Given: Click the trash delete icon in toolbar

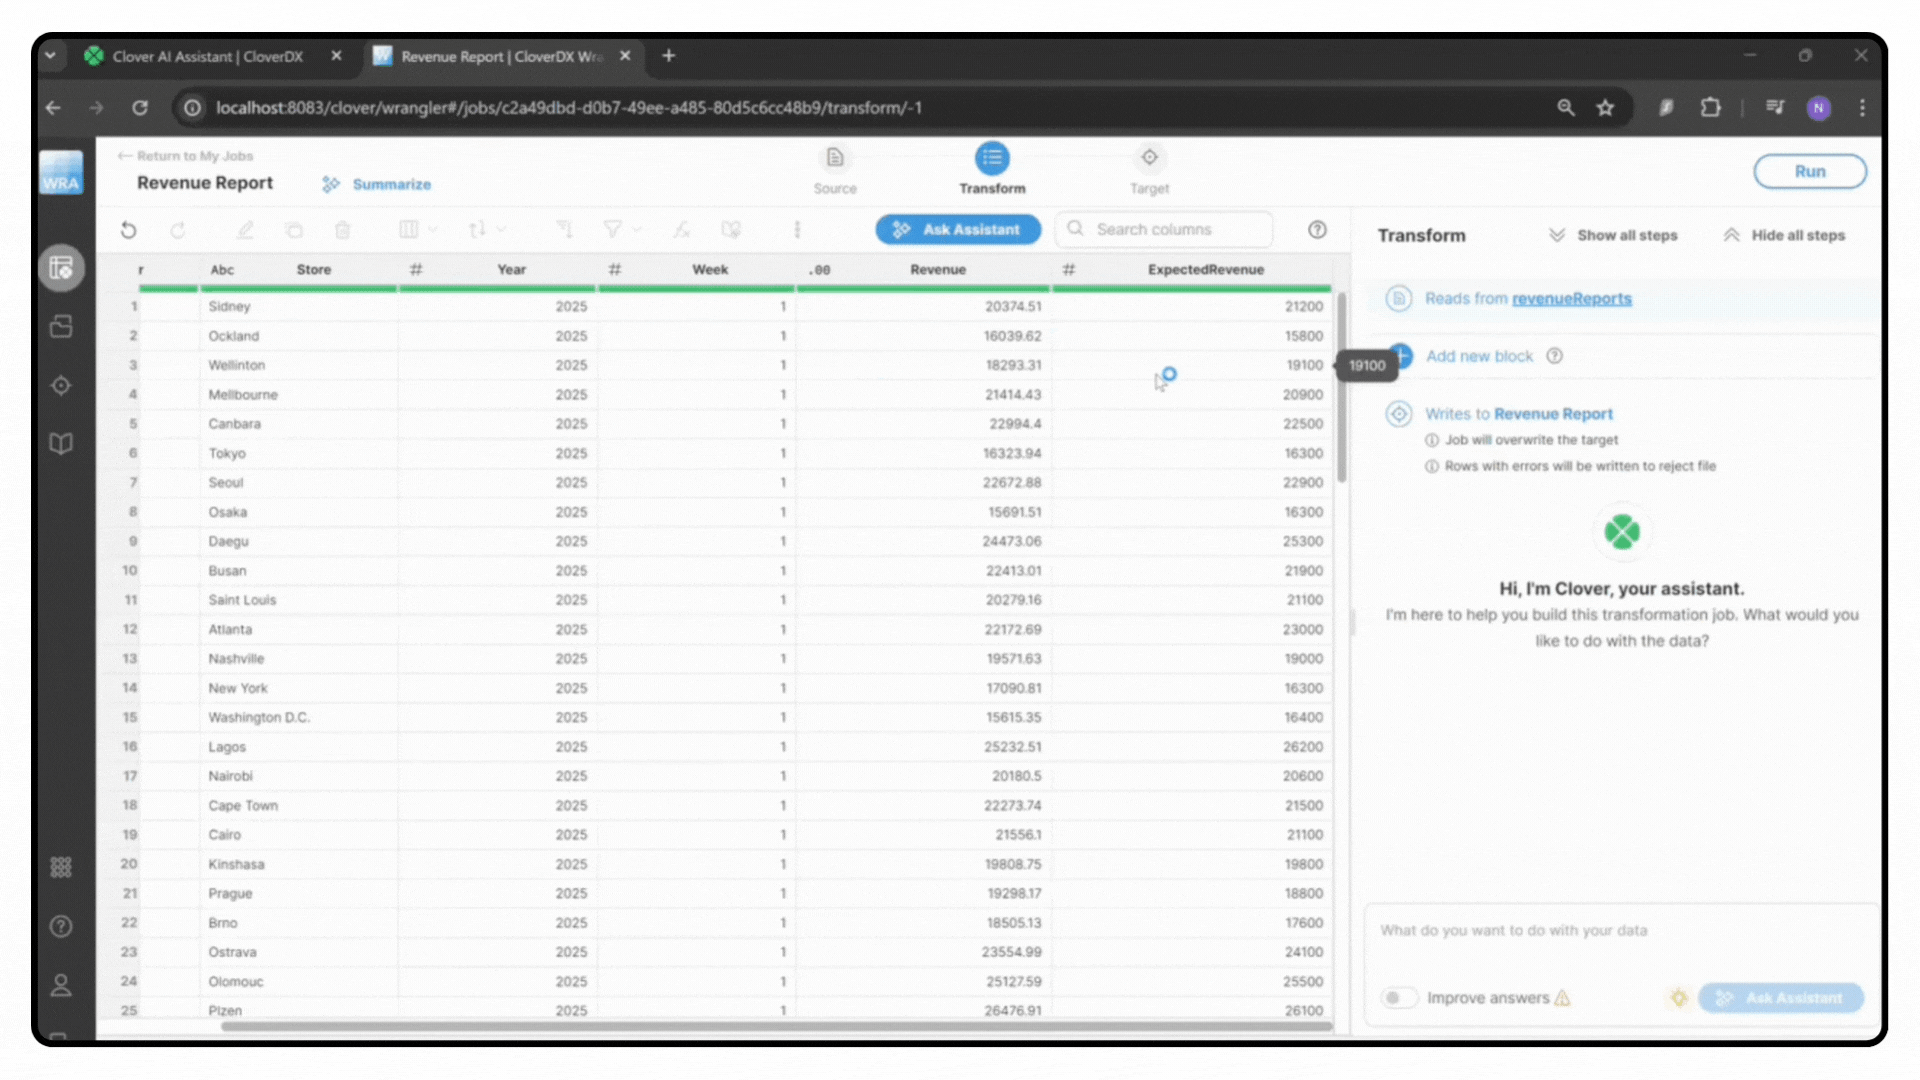Looking at the screenshot, I should [x=342, y=230].
